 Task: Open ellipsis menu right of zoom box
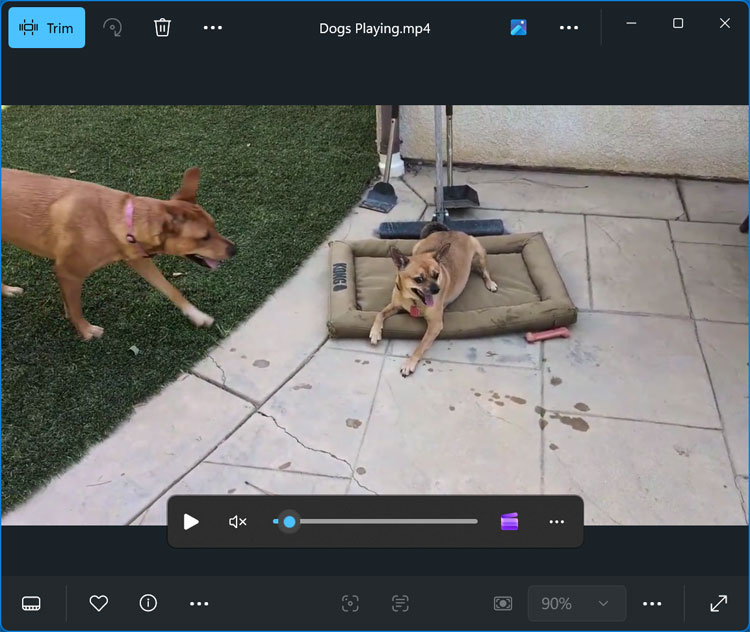click(652, 603)
